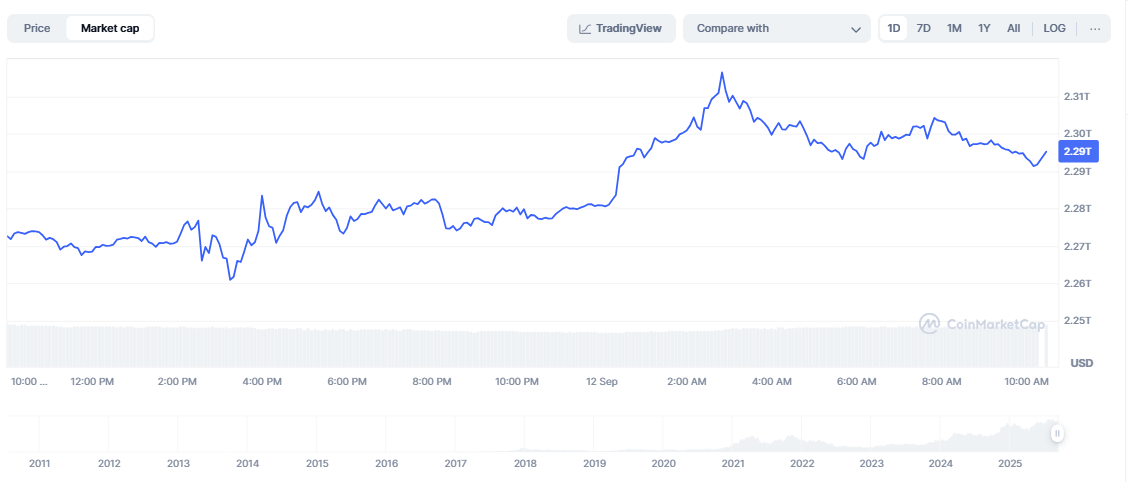1128x482 pixels.
Task: Click the 12 Sep date label
Action: coord(601,381)
